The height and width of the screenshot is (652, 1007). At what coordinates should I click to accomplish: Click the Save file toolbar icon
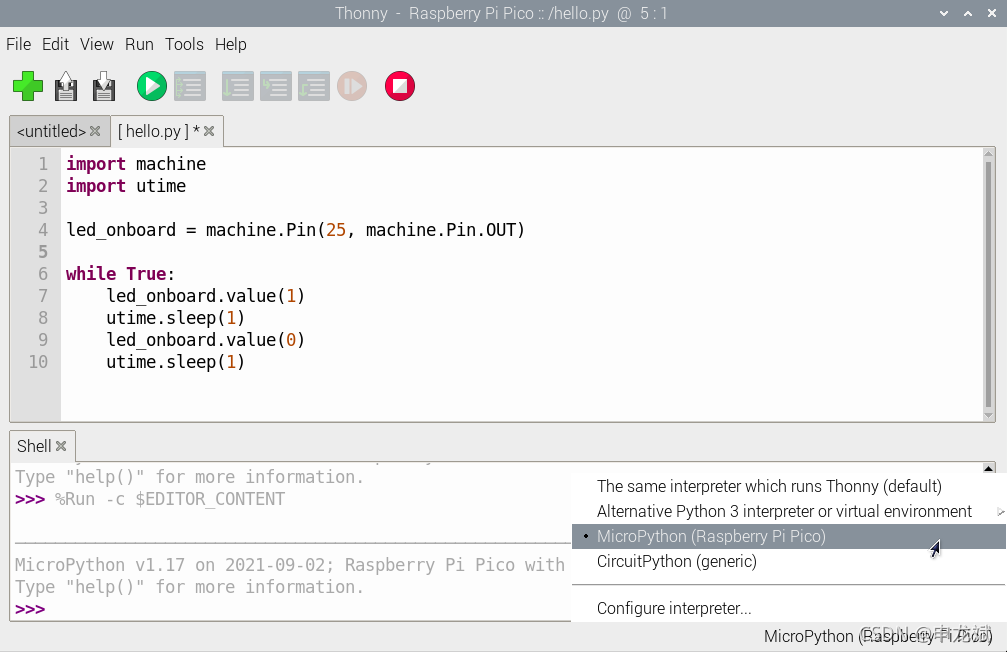coord(103,86)
